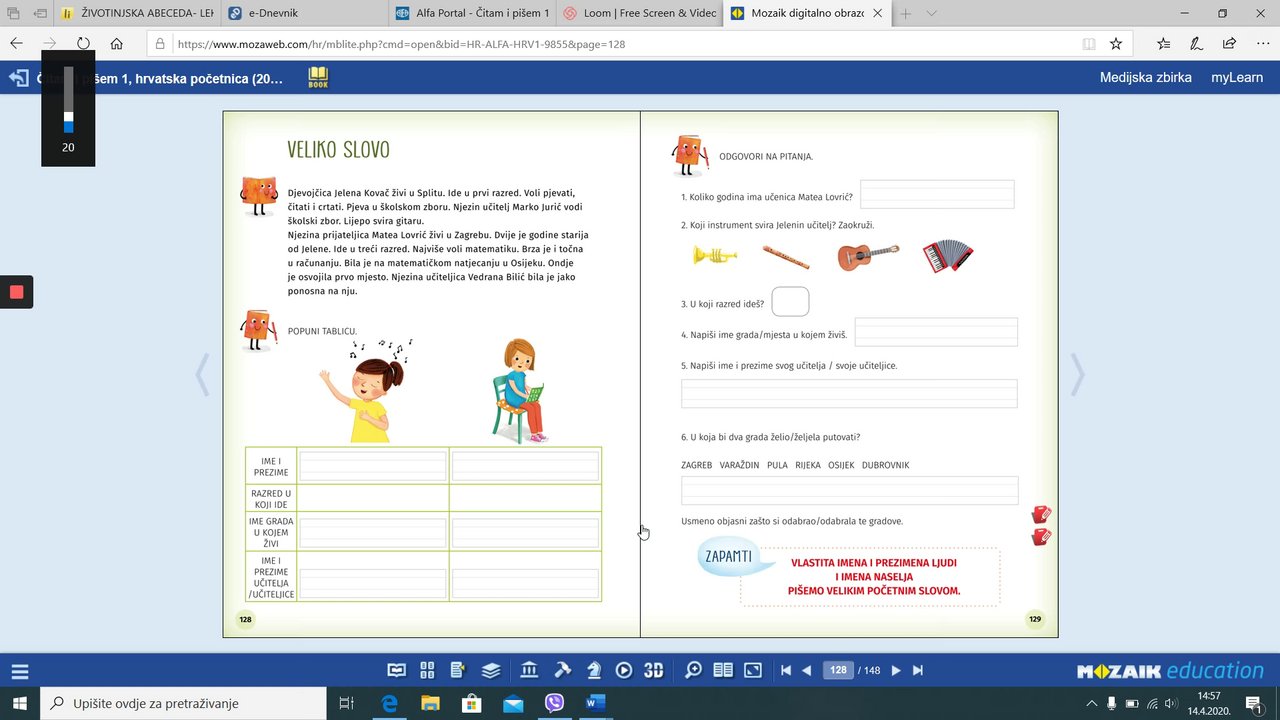Viewport: 1280px width, 720px height.
Task: Expand the tab list dropdown arrow
Action: [931, 13]
